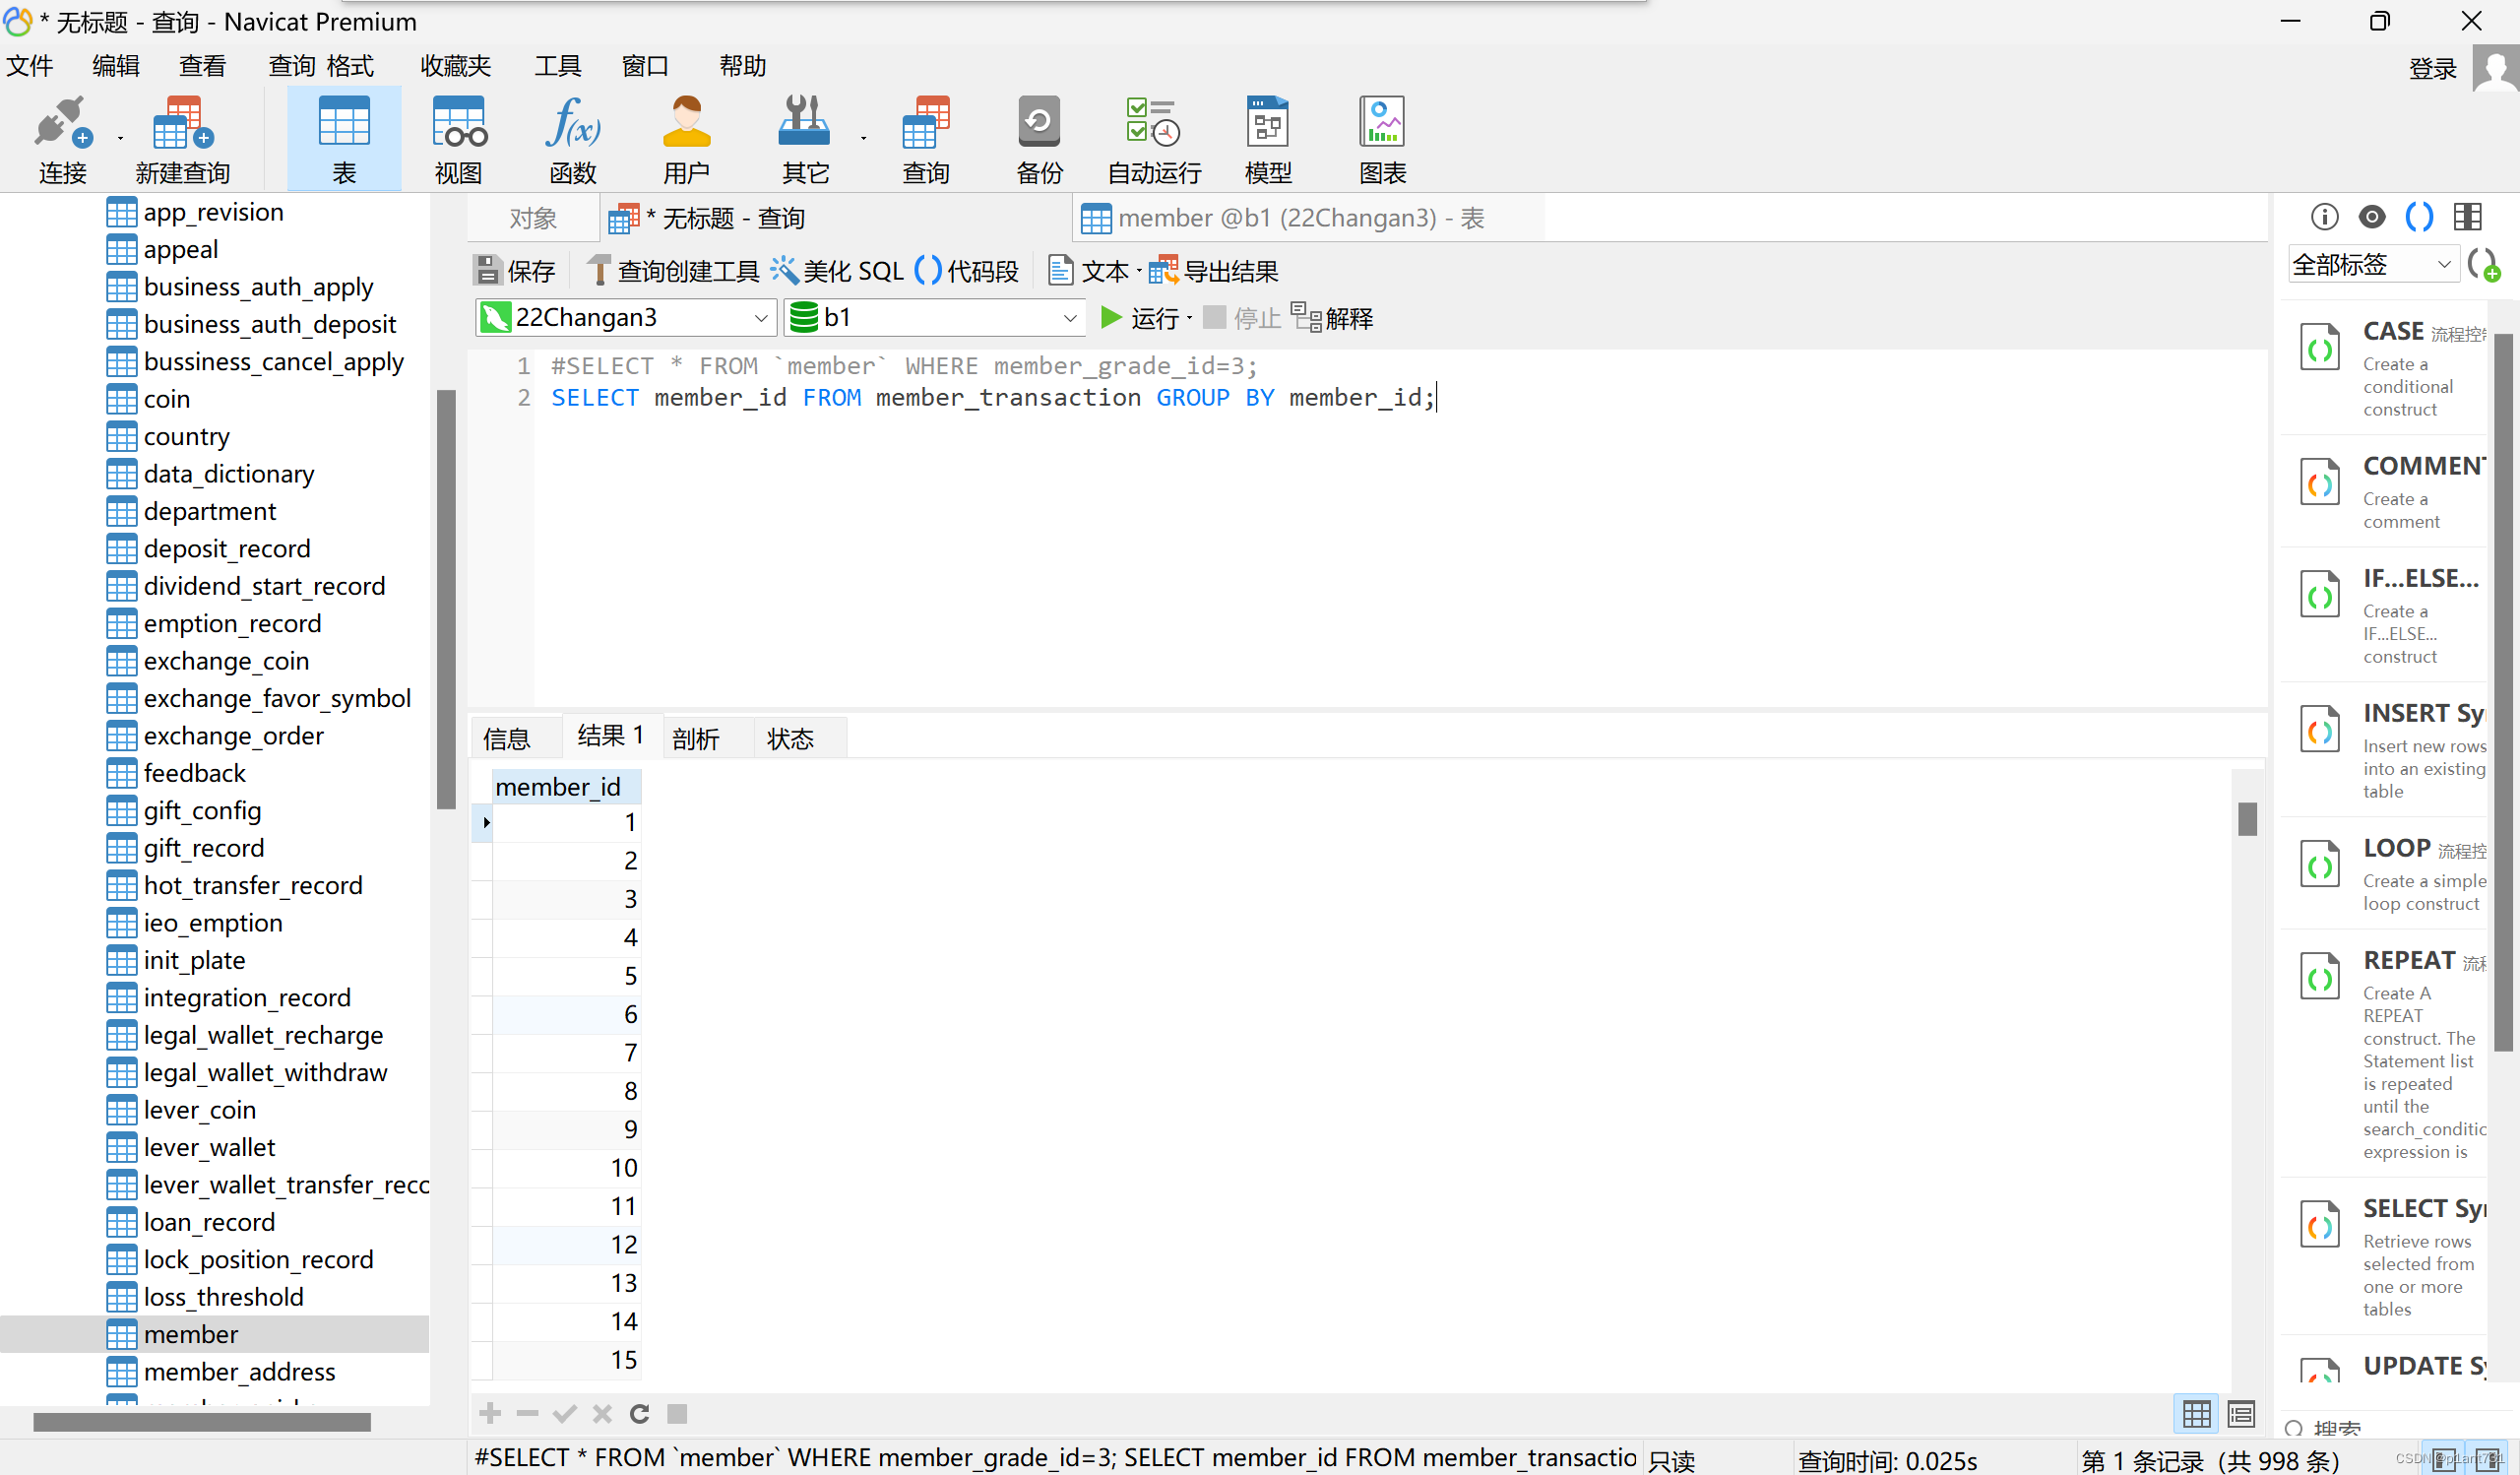Click the 运行 run button
This screenshot has width=2520, height=1475.
tap(1142, 318)
